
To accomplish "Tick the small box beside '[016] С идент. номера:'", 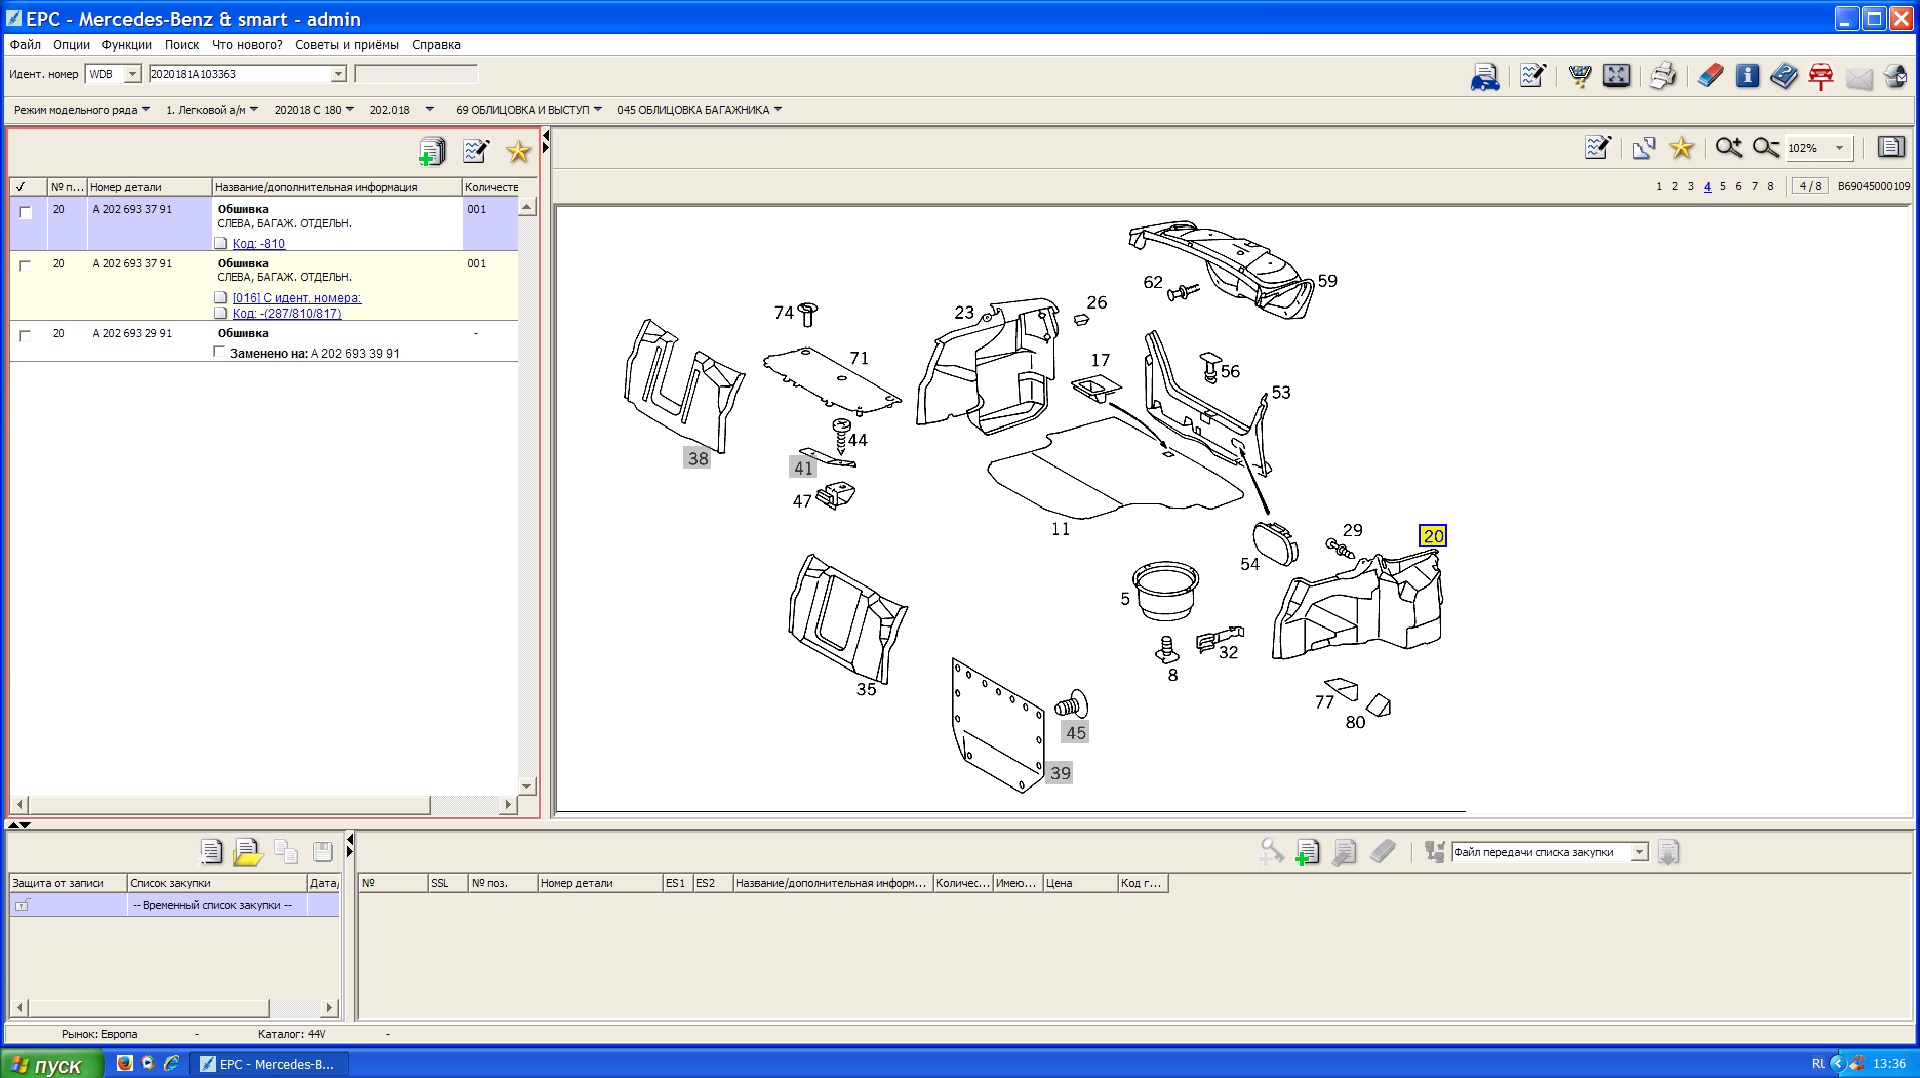I will (221, 297).
